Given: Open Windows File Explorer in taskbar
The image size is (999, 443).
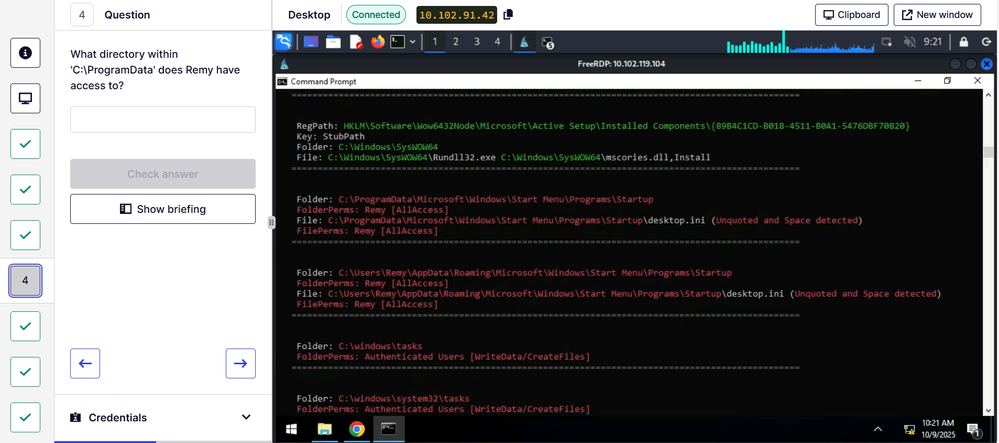Looking at the screenshot, I should (x=324, y=429).
